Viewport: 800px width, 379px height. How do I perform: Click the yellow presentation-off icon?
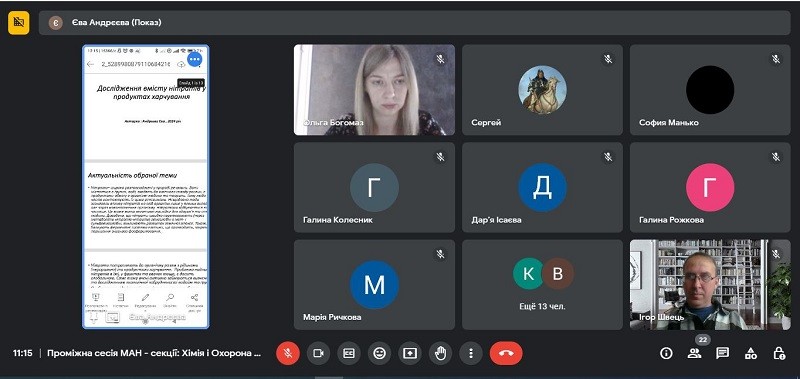tap(19, 22)
